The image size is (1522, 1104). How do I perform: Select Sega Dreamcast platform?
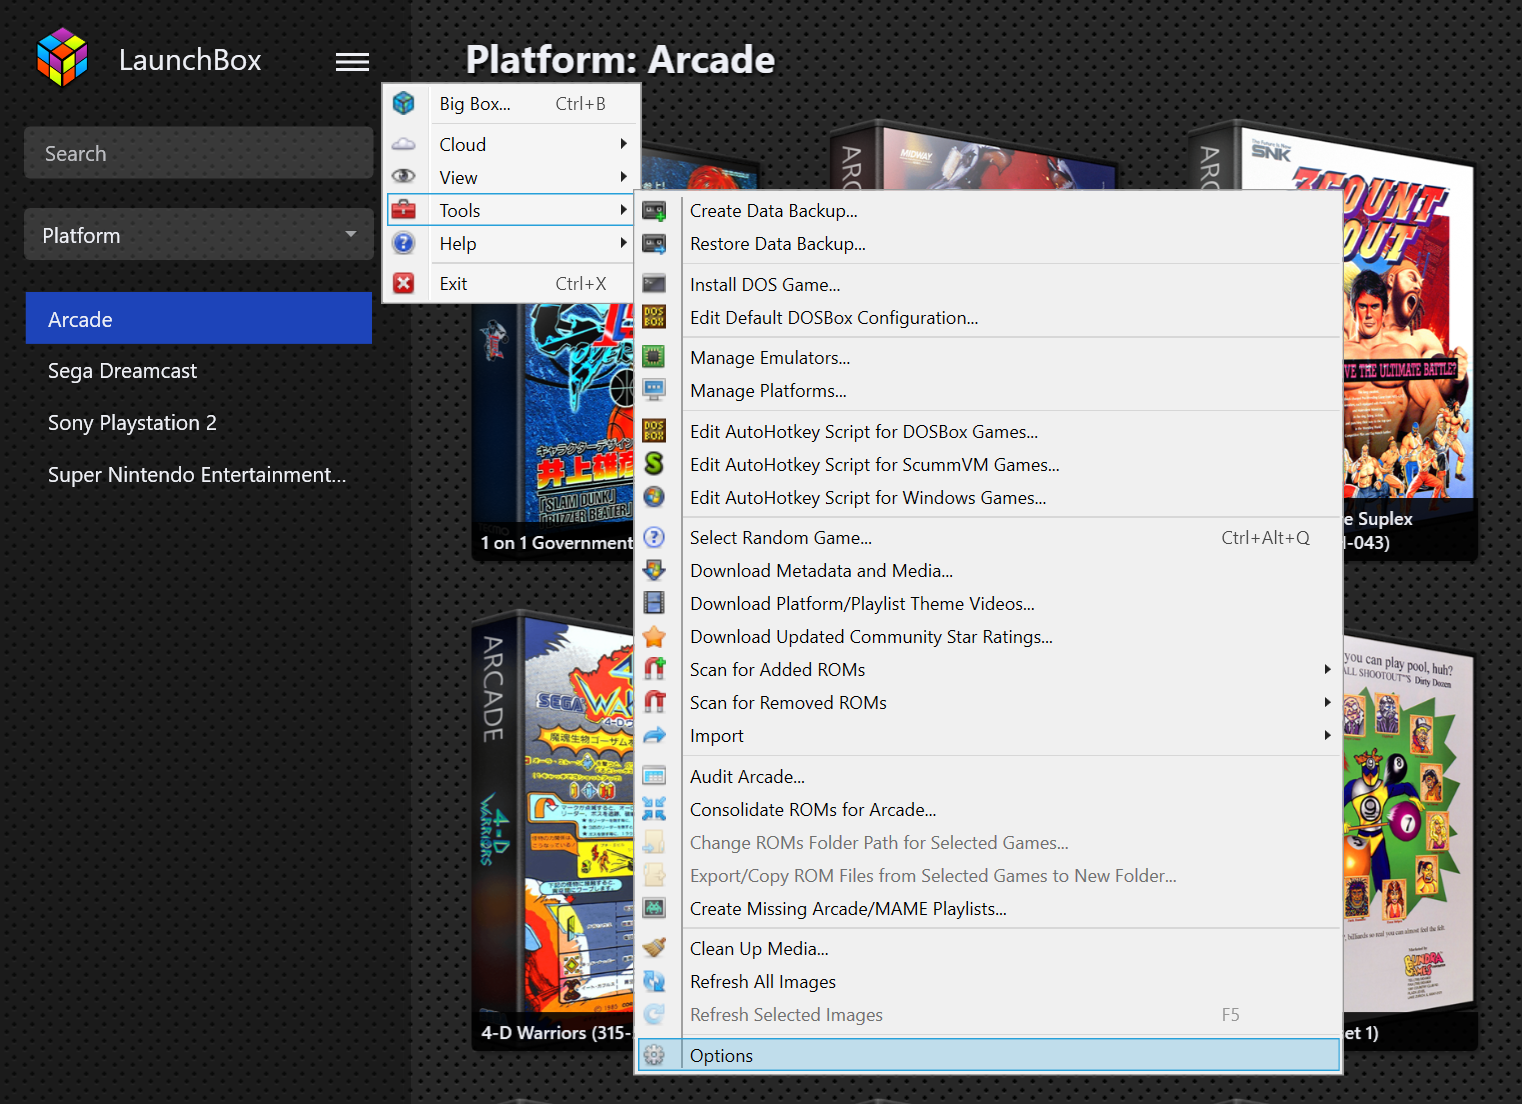198,371
